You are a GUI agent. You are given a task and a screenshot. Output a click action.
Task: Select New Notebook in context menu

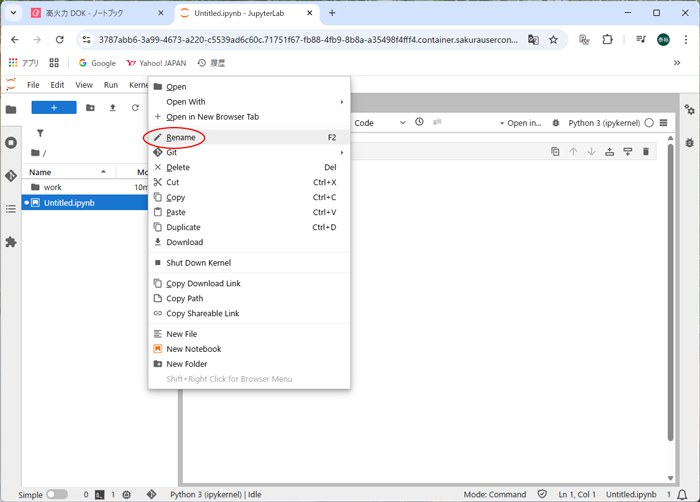(249, 349)
